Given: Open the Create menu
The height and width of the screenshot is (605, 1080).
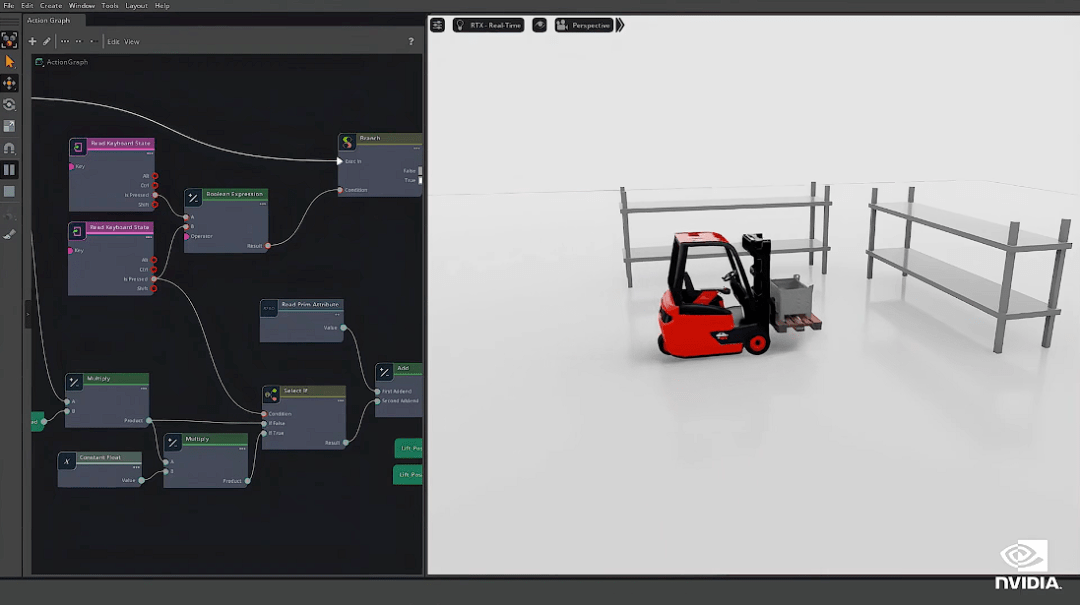Looking at the screenshot, I should pos(51,6).
